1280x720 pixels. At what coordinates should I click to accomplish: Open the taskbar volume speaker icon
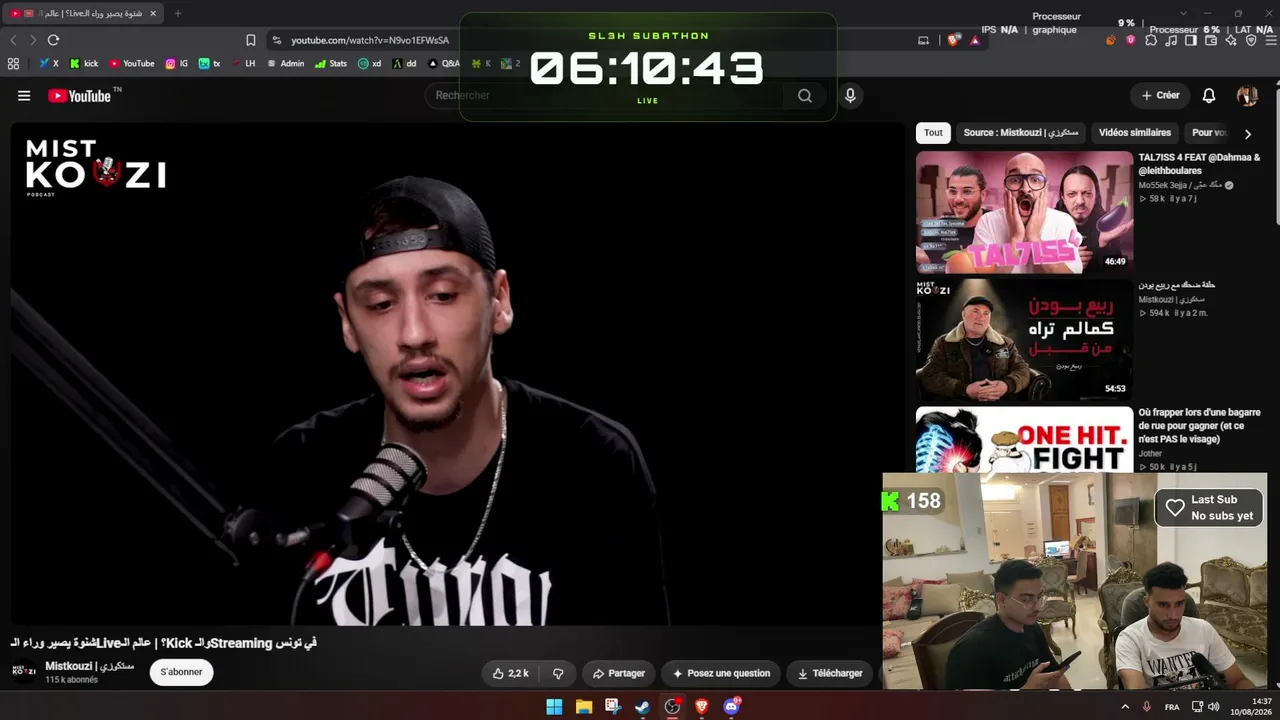1214,707
